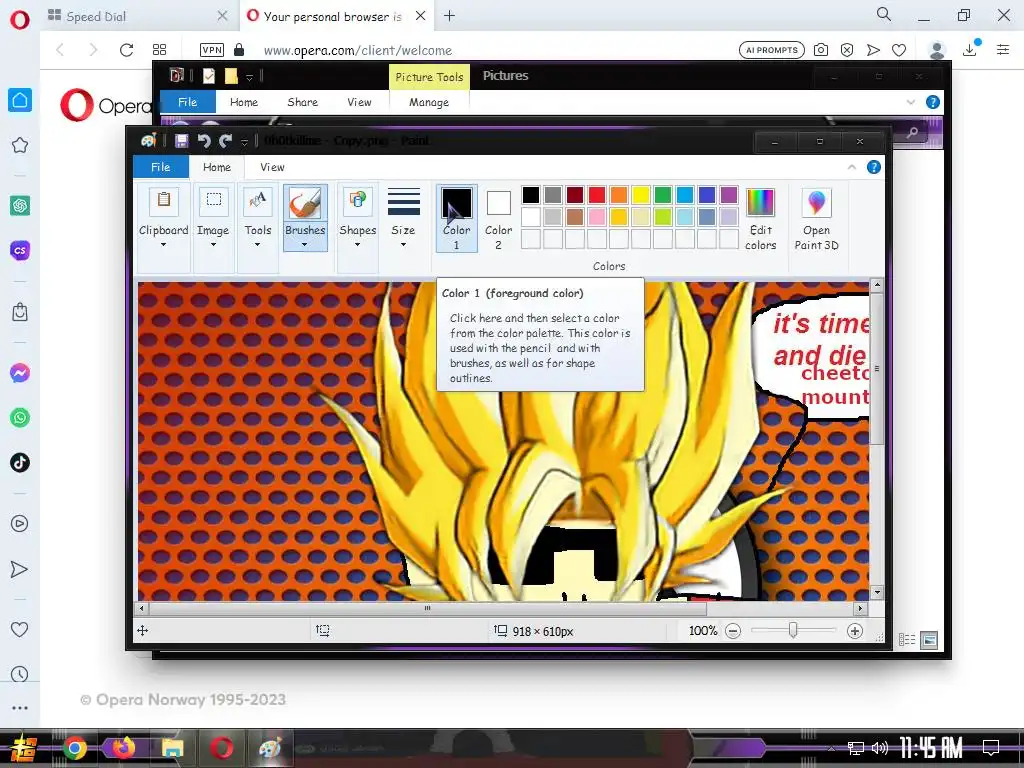This screenshot has height=768, width=1024.
Task: Open WhatsApp in Opera sidebar
Action: (x=20, y=418)
